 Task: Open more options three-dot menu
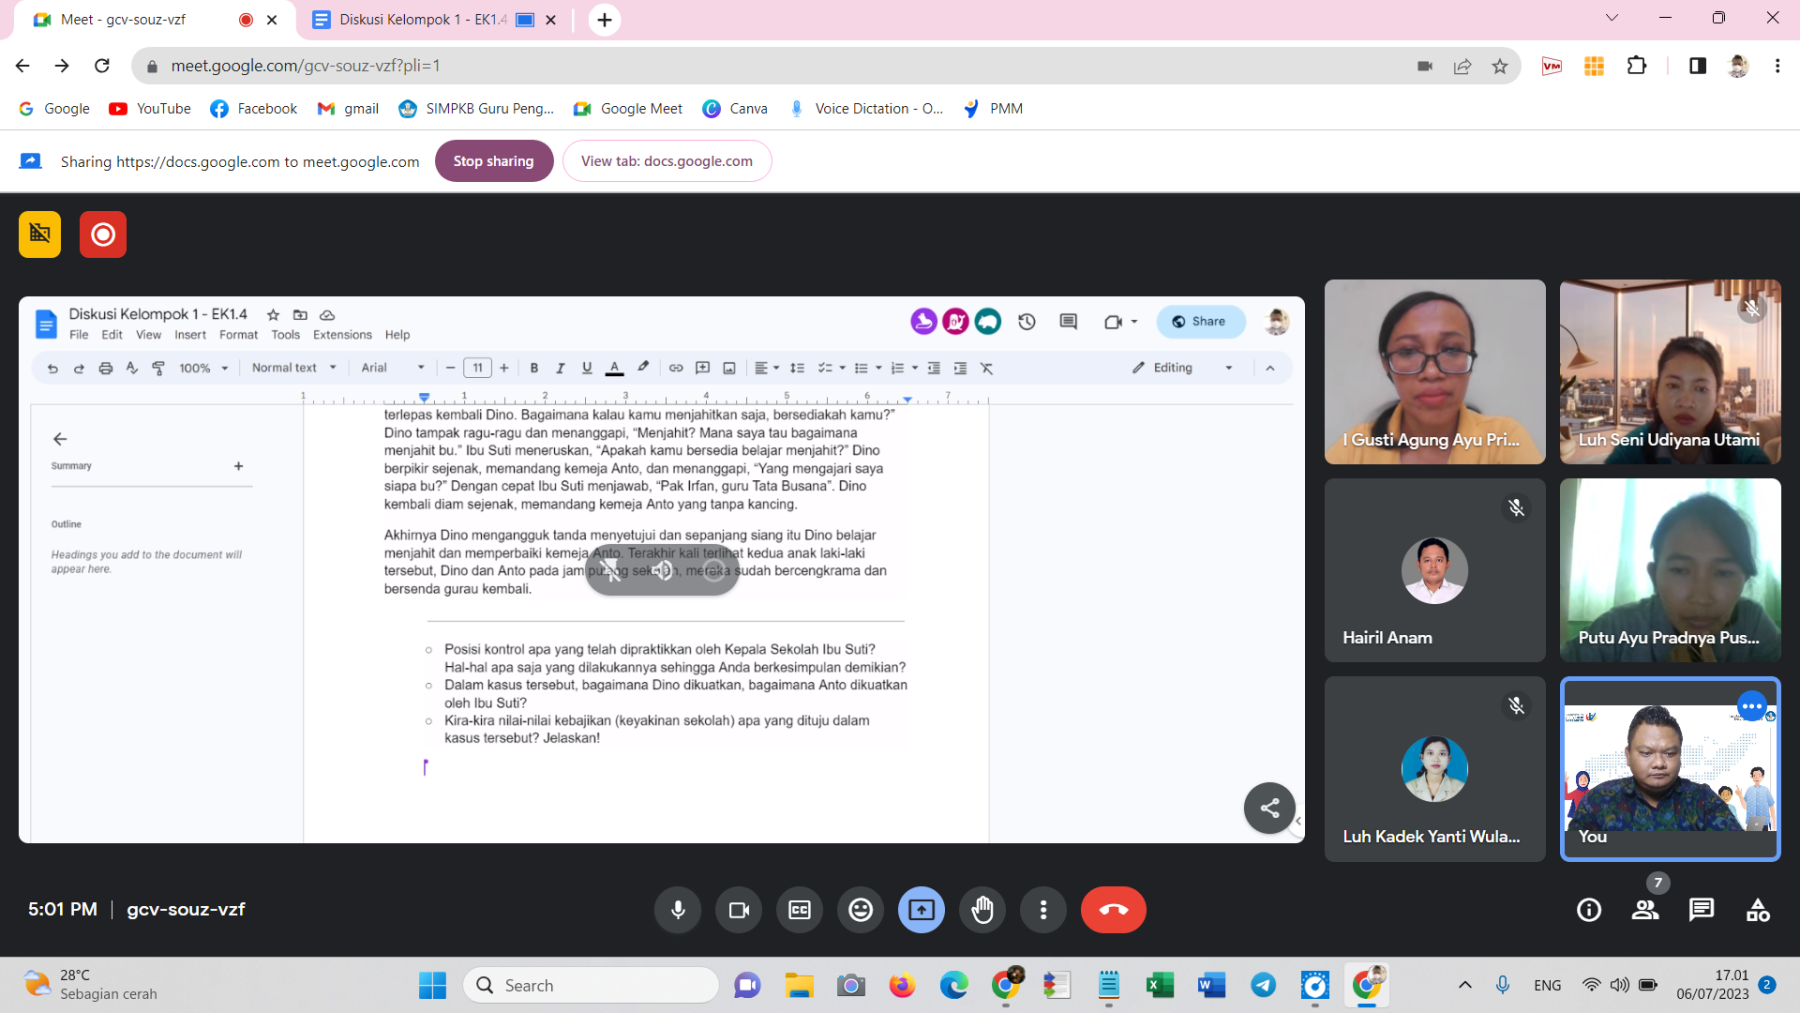pos(1043,910)
